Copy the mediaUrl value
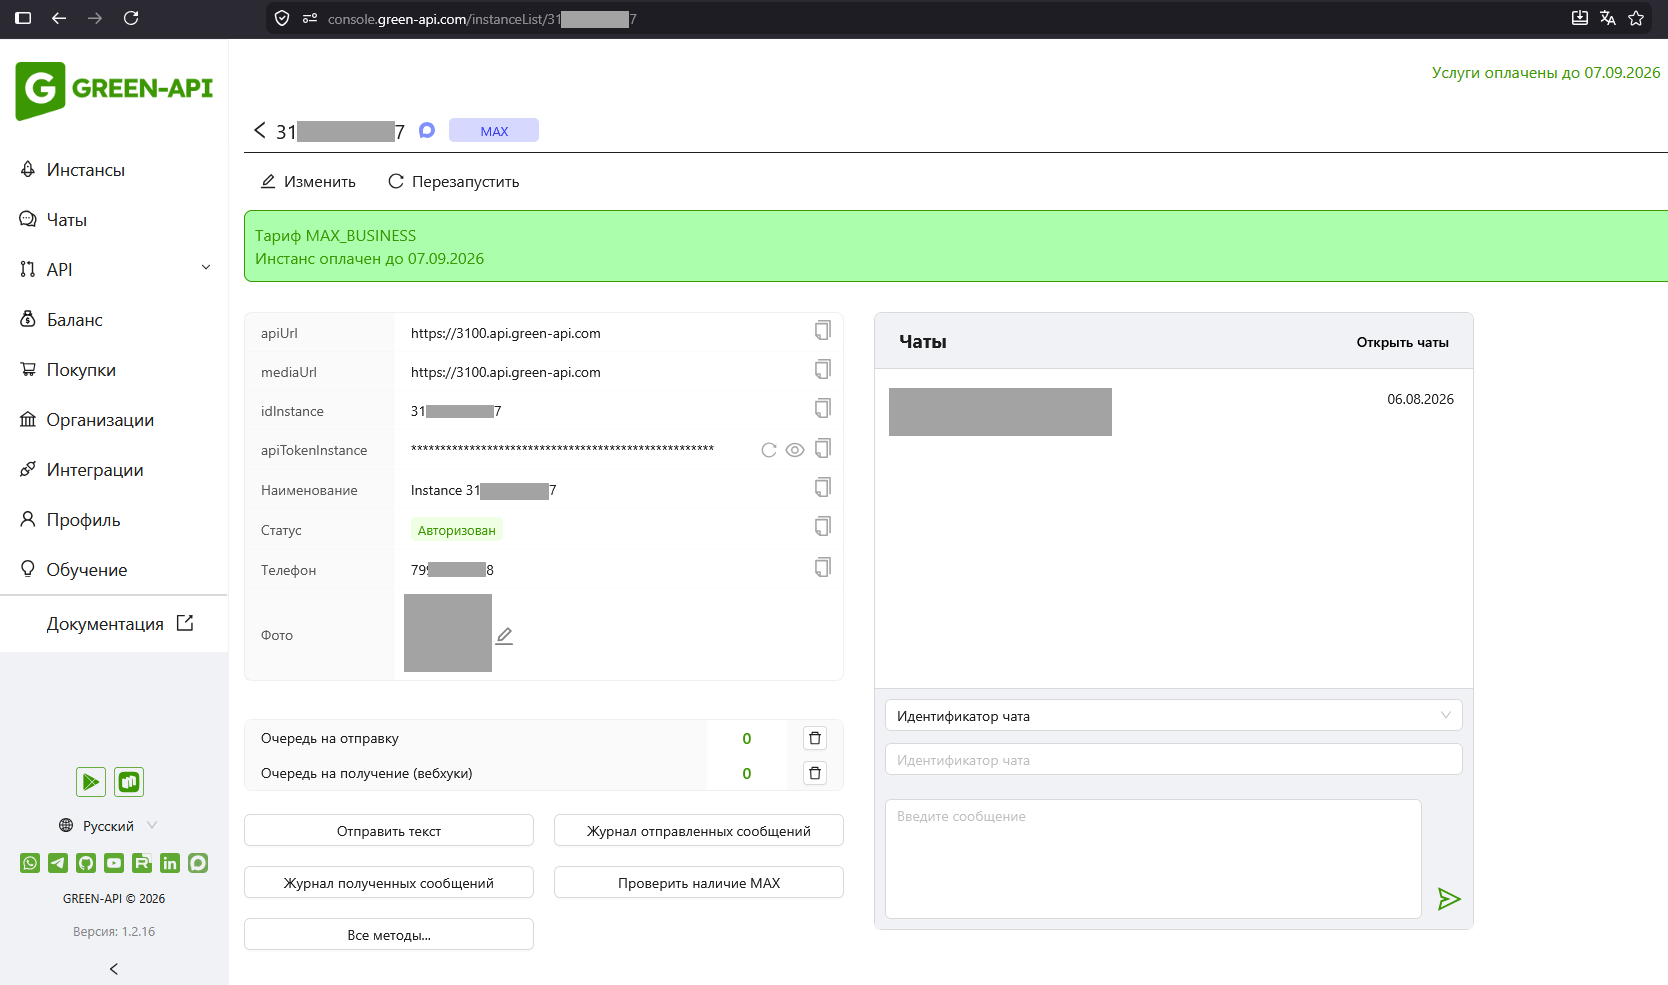The width and height of the screenshot is (1668, 985). coord(822,370)
